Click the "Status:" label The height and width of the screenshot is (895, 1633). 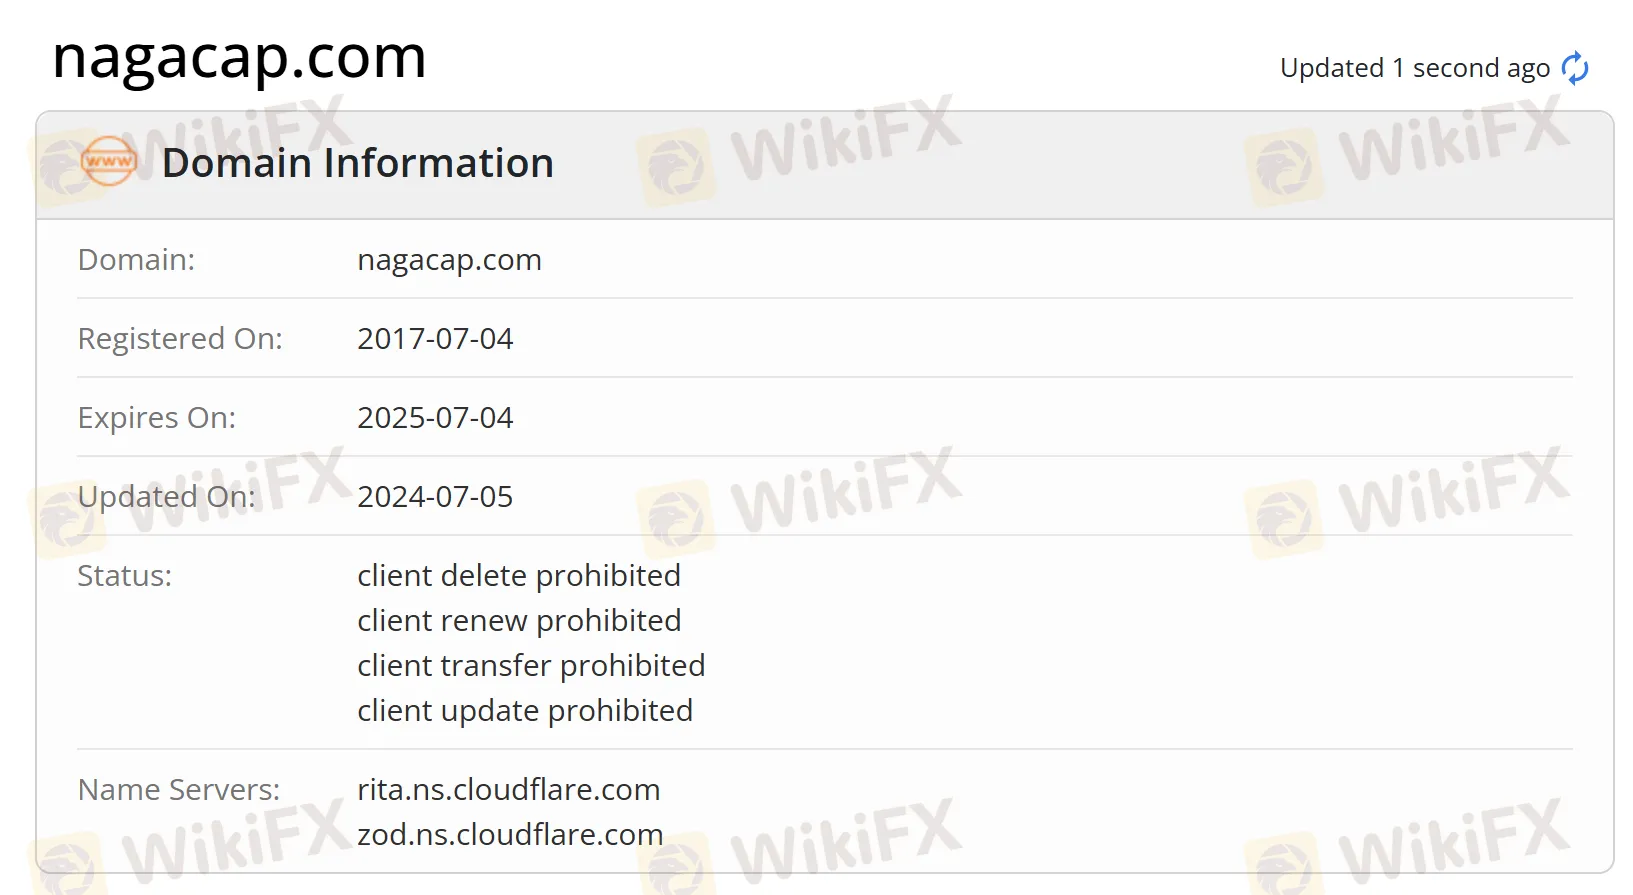(125, 576)
